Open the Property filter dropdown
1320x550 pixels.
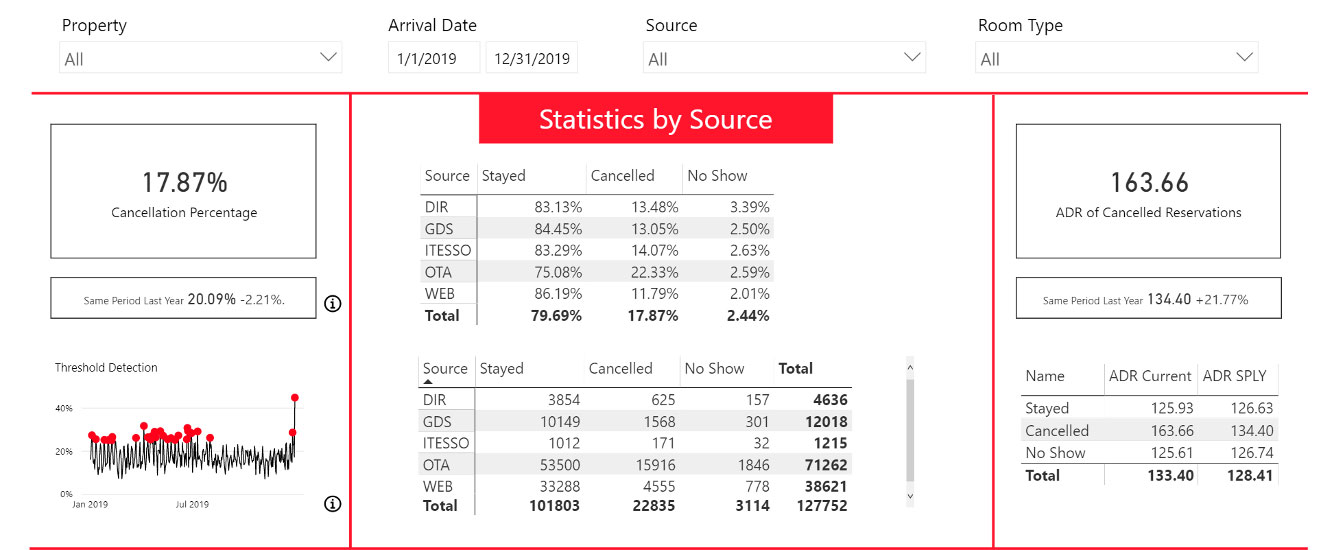coord(200,58)
